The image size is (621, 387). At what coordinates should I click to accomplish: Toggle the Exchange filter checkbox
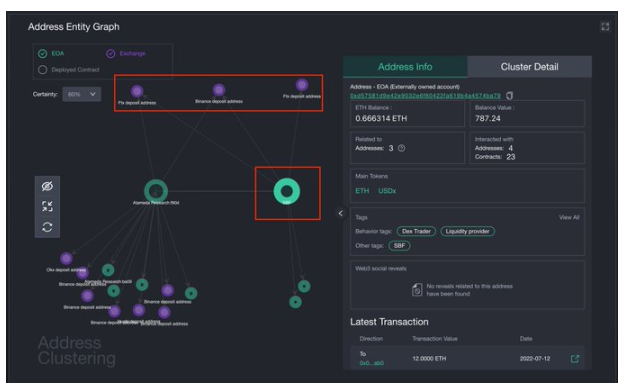110,53
